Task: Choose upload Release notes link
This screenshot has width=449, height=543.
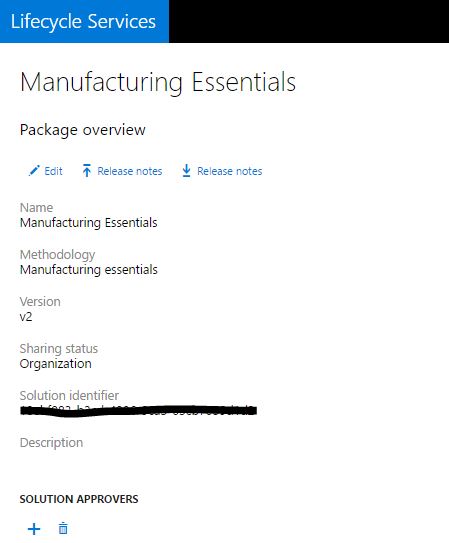Action: tap(129, 171)
